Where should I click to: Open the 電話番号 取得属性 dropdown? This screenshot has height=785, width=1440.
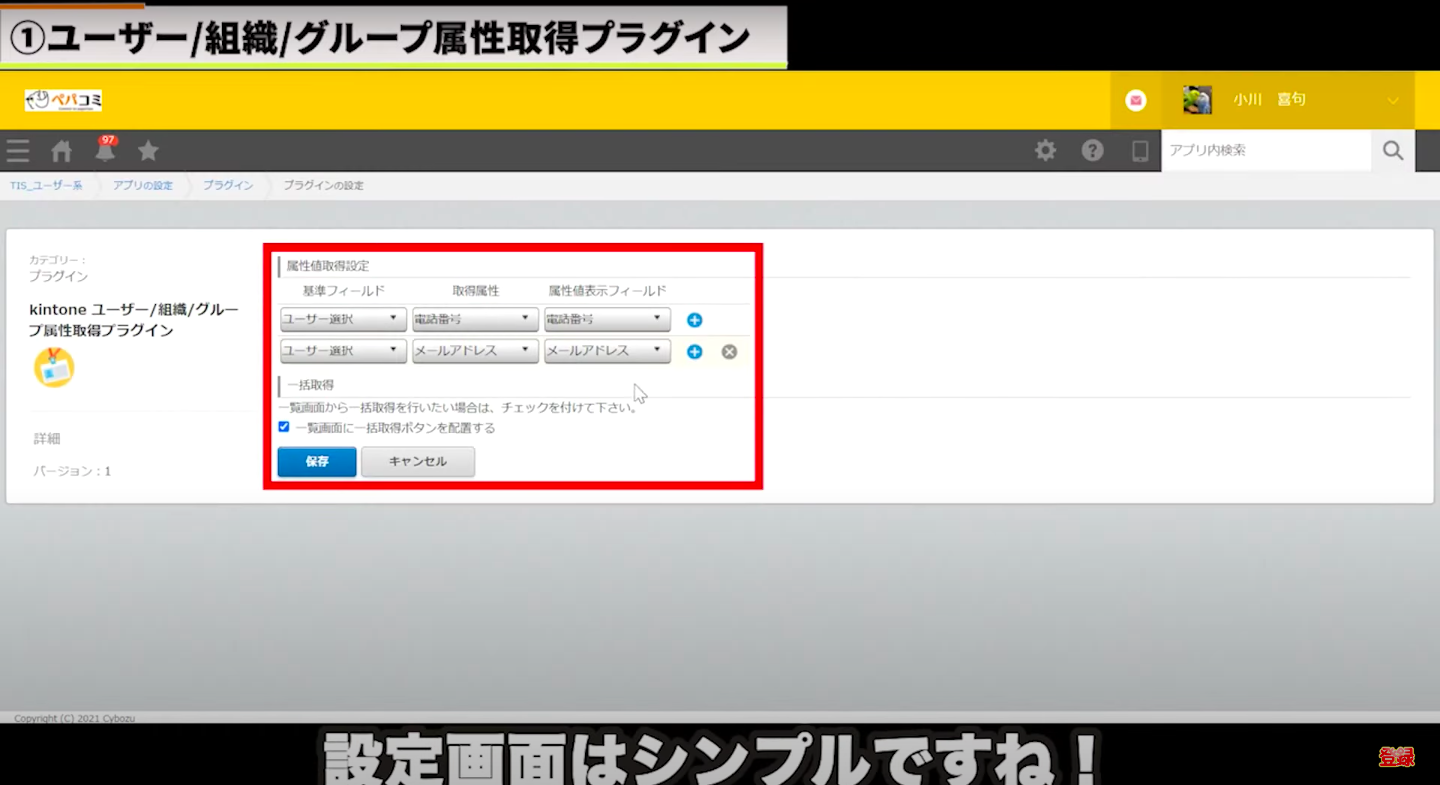[x=475, y=320]
